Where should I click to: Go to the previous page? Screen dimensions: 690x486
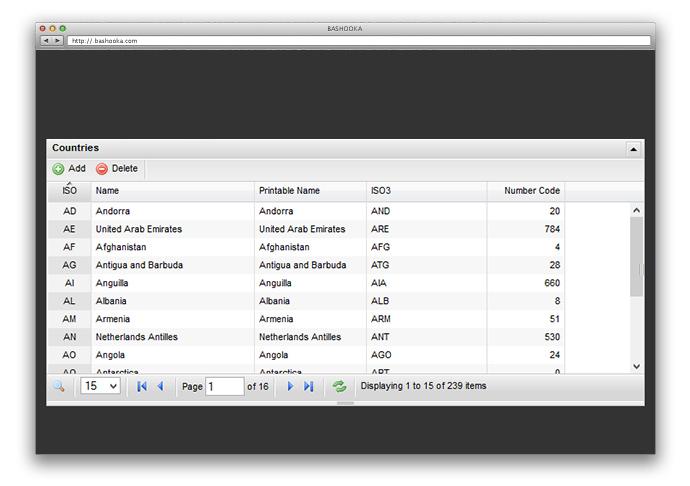(161, 387)
